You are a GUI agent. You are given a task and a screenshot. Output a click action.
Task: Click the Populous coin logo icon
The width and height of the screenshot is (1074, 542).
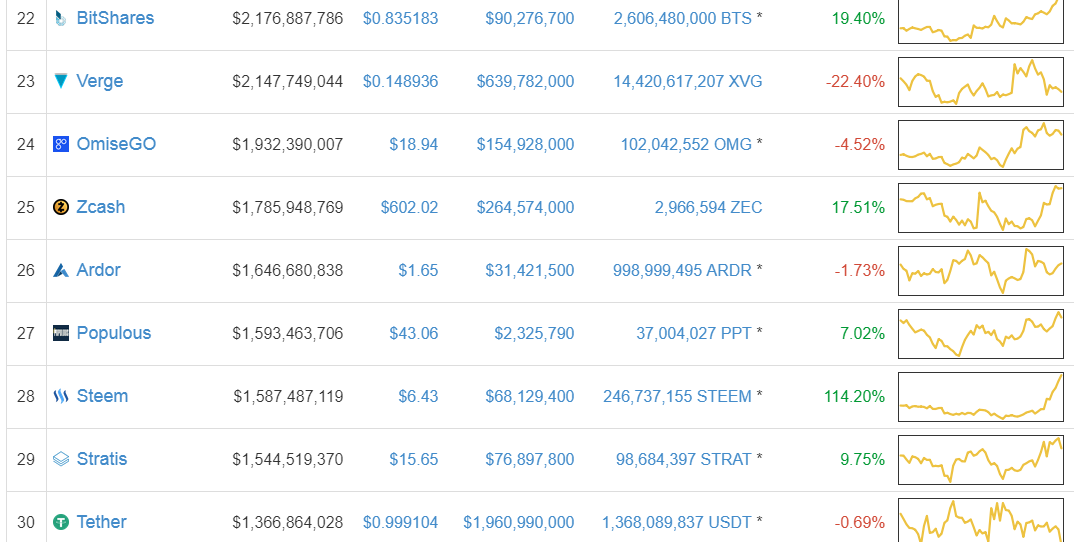pyautogui.click(x=61, y=333)
